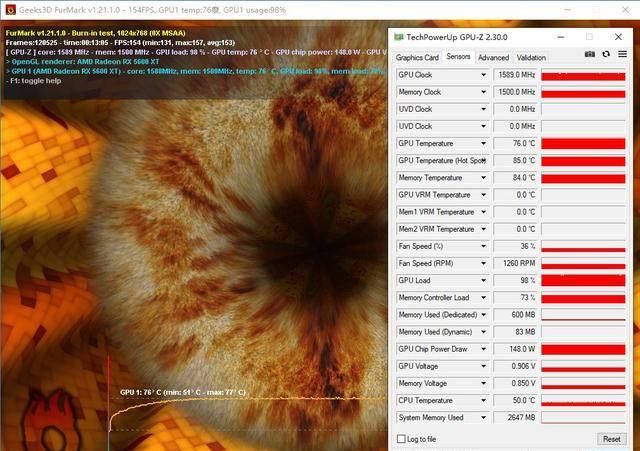This screenshot has width=640, height=451.
Task: Click the FurMark GPU 1 temperature graph label
Action: click(183, 392)
